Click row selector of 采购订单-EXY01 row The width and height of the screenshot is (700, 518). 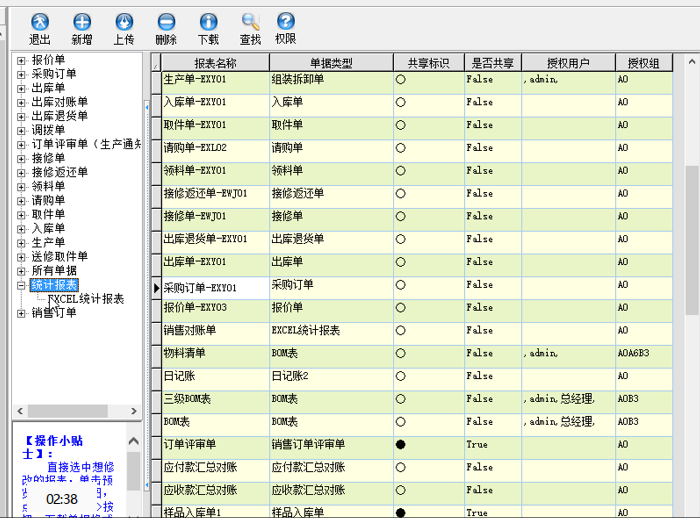pos(156,288)
